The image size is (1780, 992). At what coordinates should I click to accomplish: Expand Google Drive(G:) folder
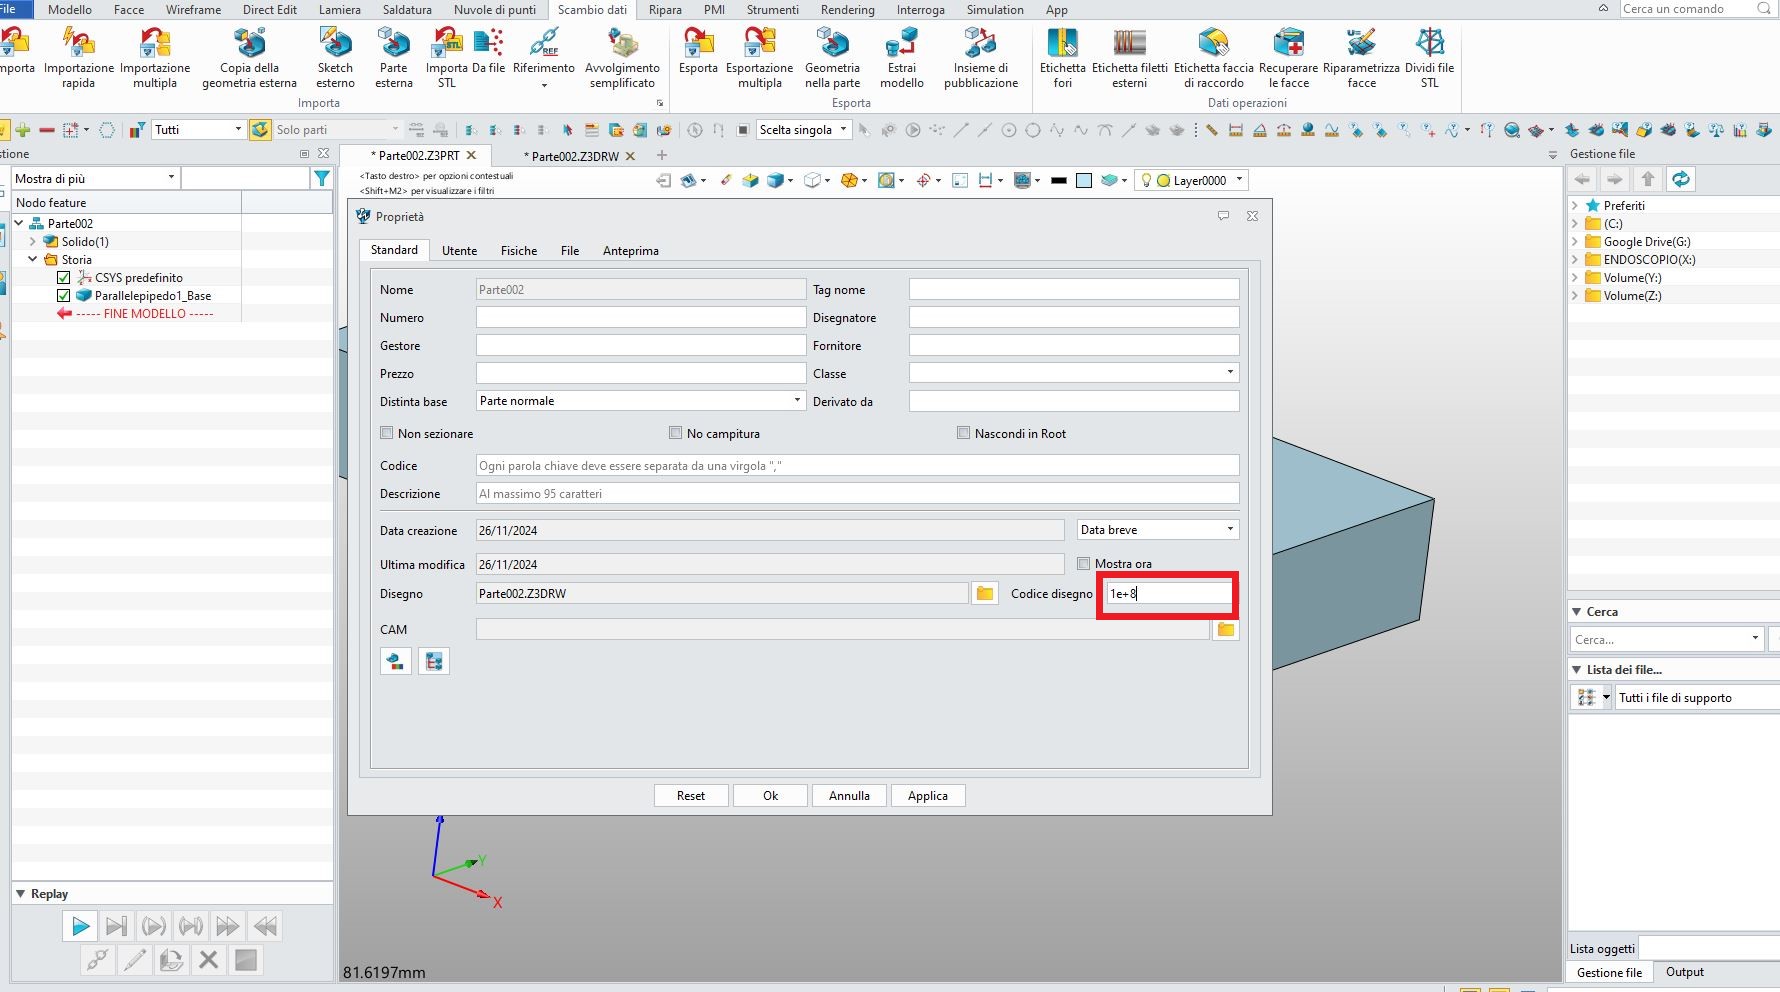tap(1575, 241)
